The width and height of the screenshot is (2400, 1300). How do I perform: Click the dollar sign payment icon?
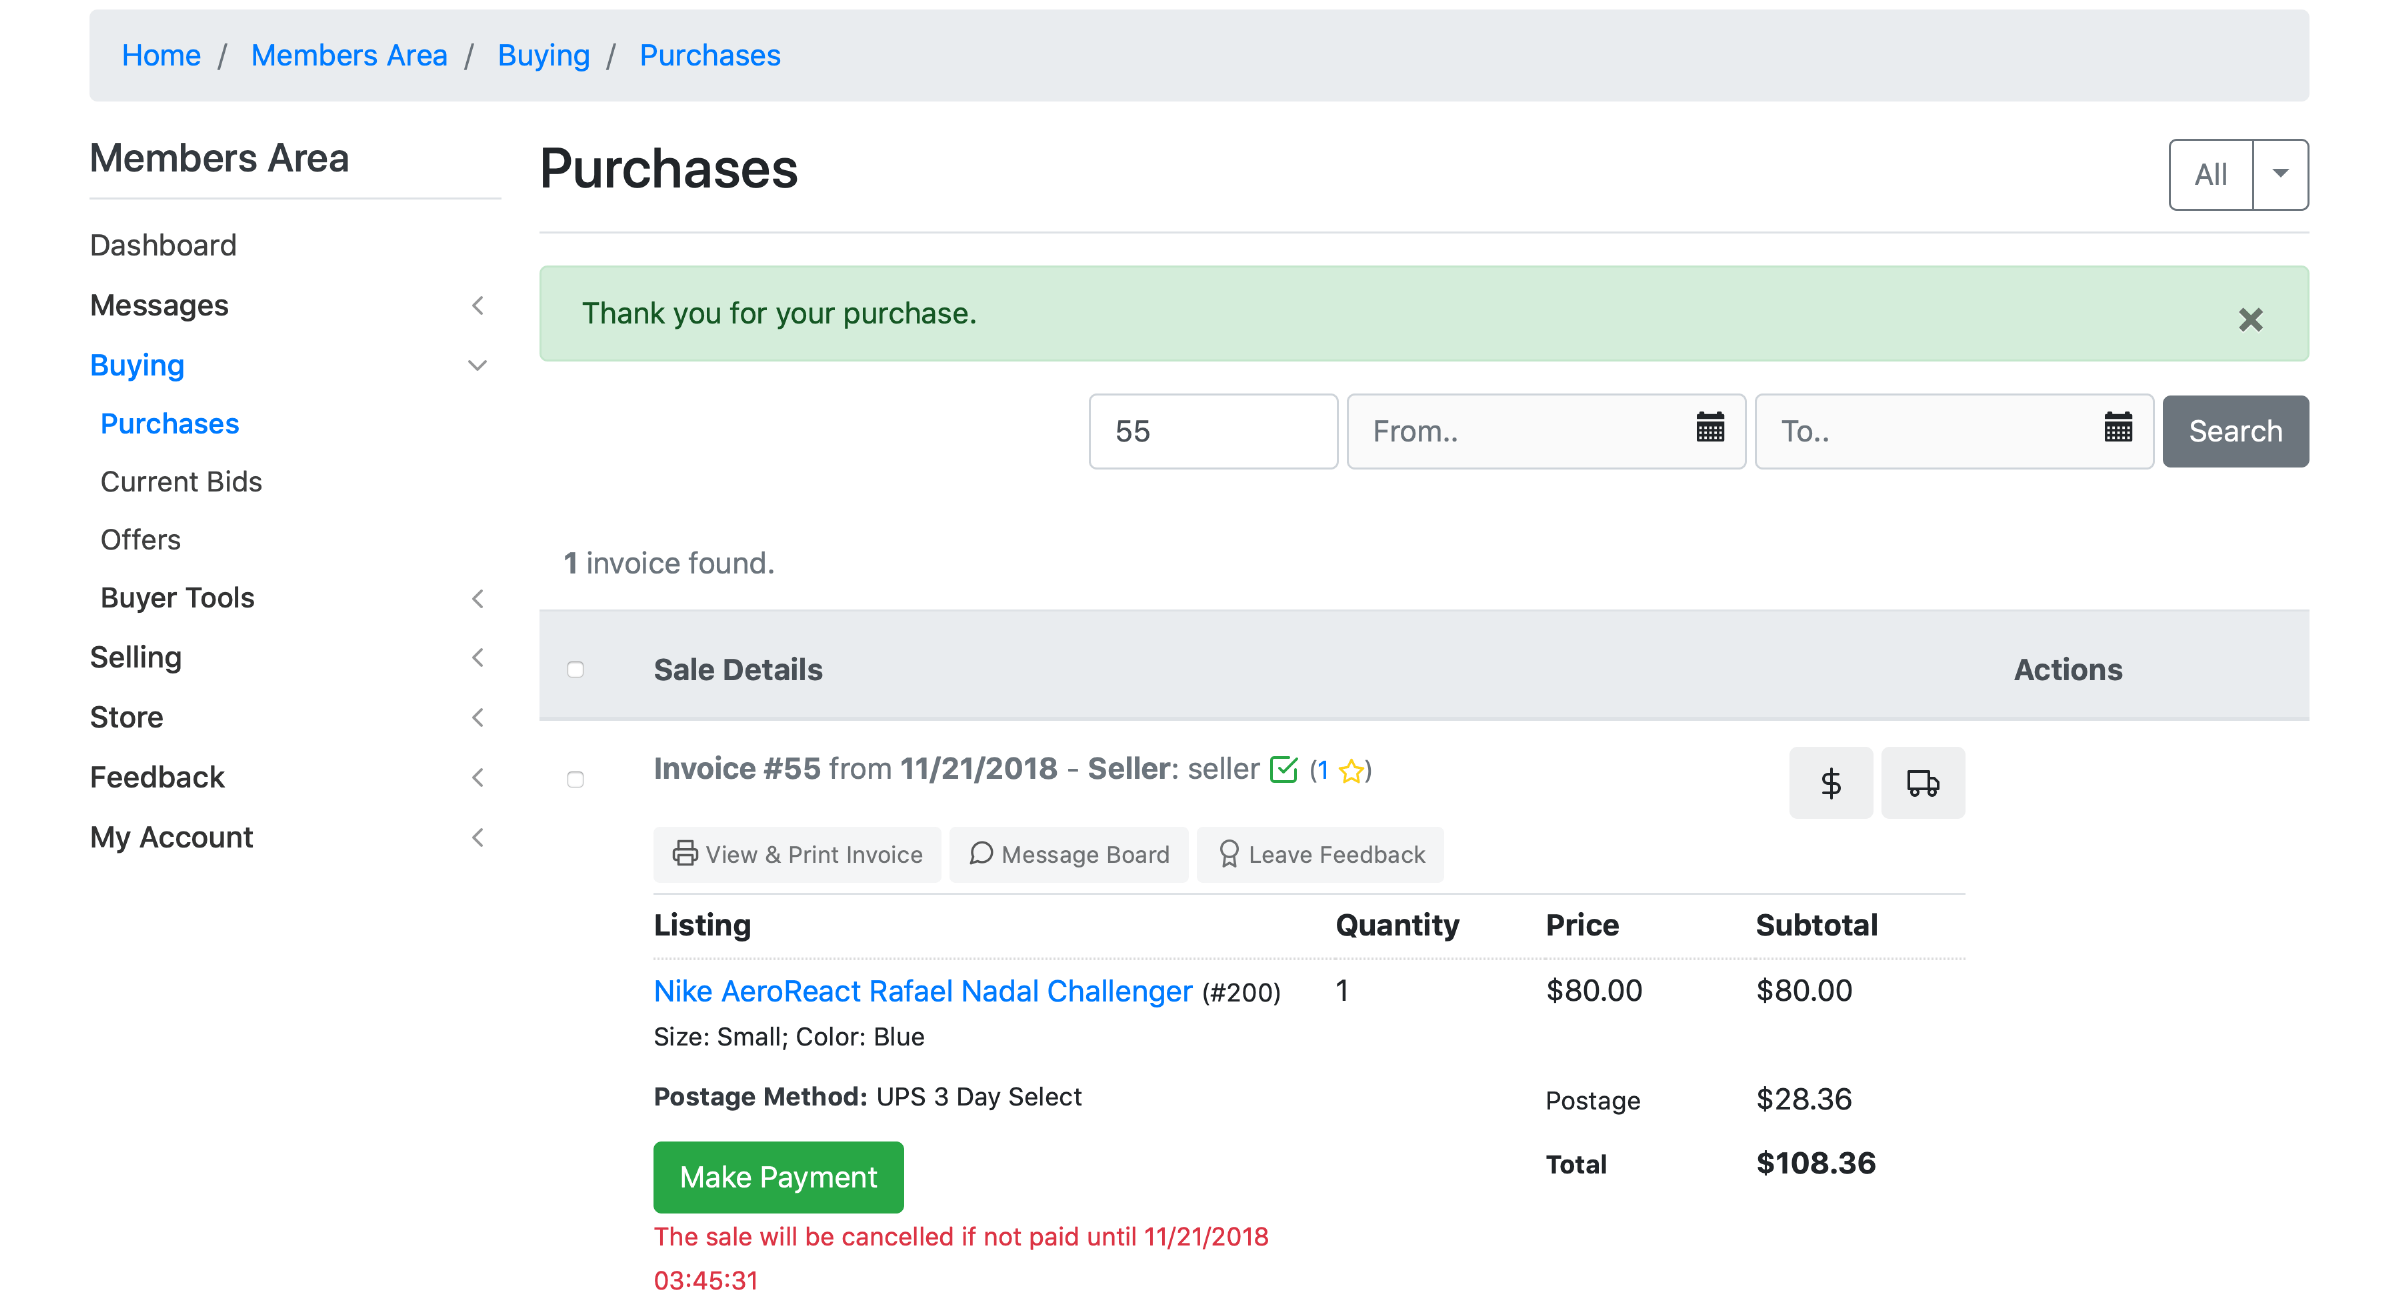click(x=1830, y=783)
